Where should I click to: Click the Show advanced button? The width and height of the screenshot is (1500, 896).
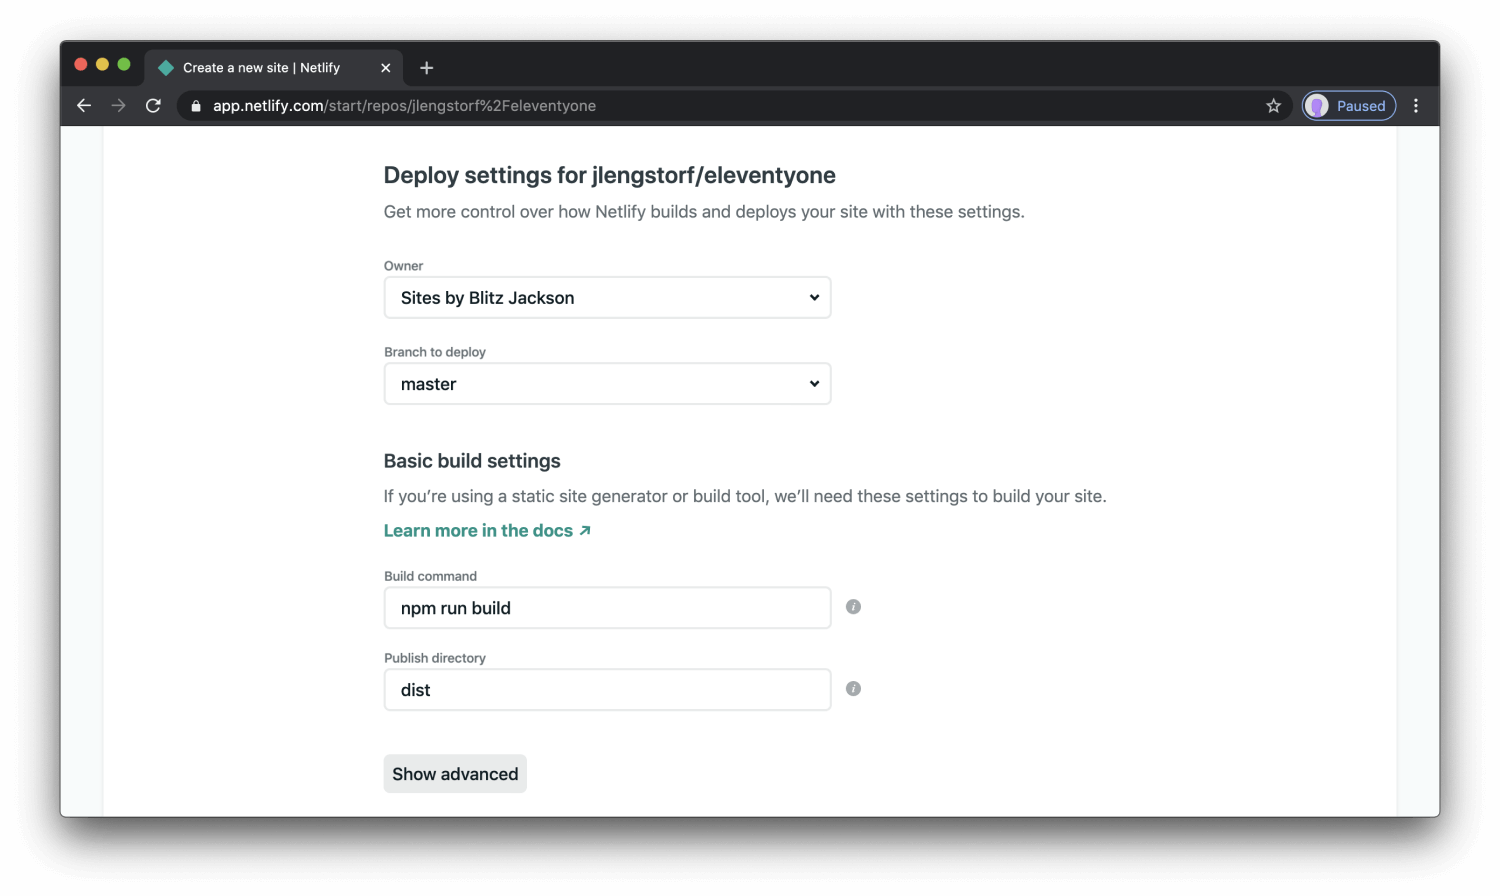[455, 773]
